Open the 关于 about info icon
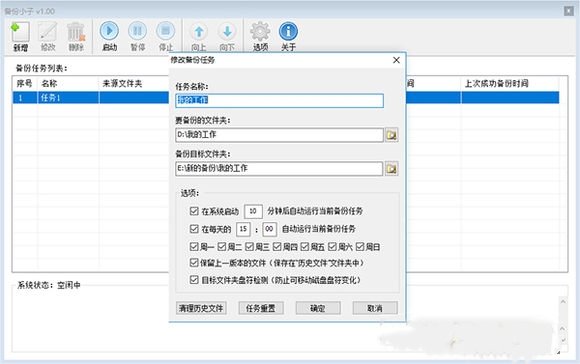Viewport: 580px width, 364px height. pyautogui.click(x=289, y=36)
